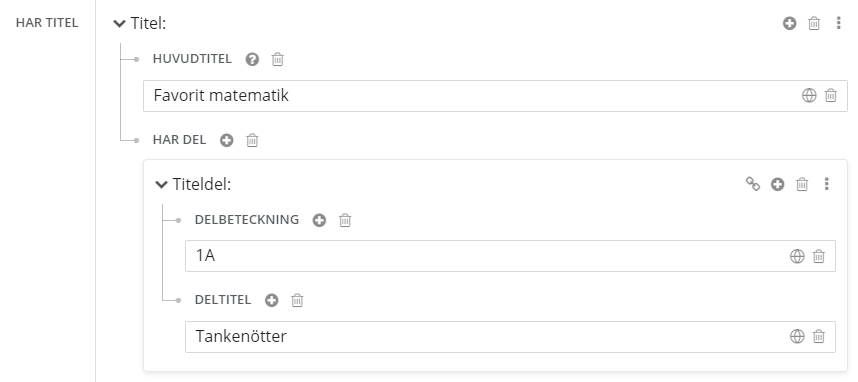Remove the HAR DEL property
Image resolution: width=858 pixels, height=382 pixels.
pos(252,140)
